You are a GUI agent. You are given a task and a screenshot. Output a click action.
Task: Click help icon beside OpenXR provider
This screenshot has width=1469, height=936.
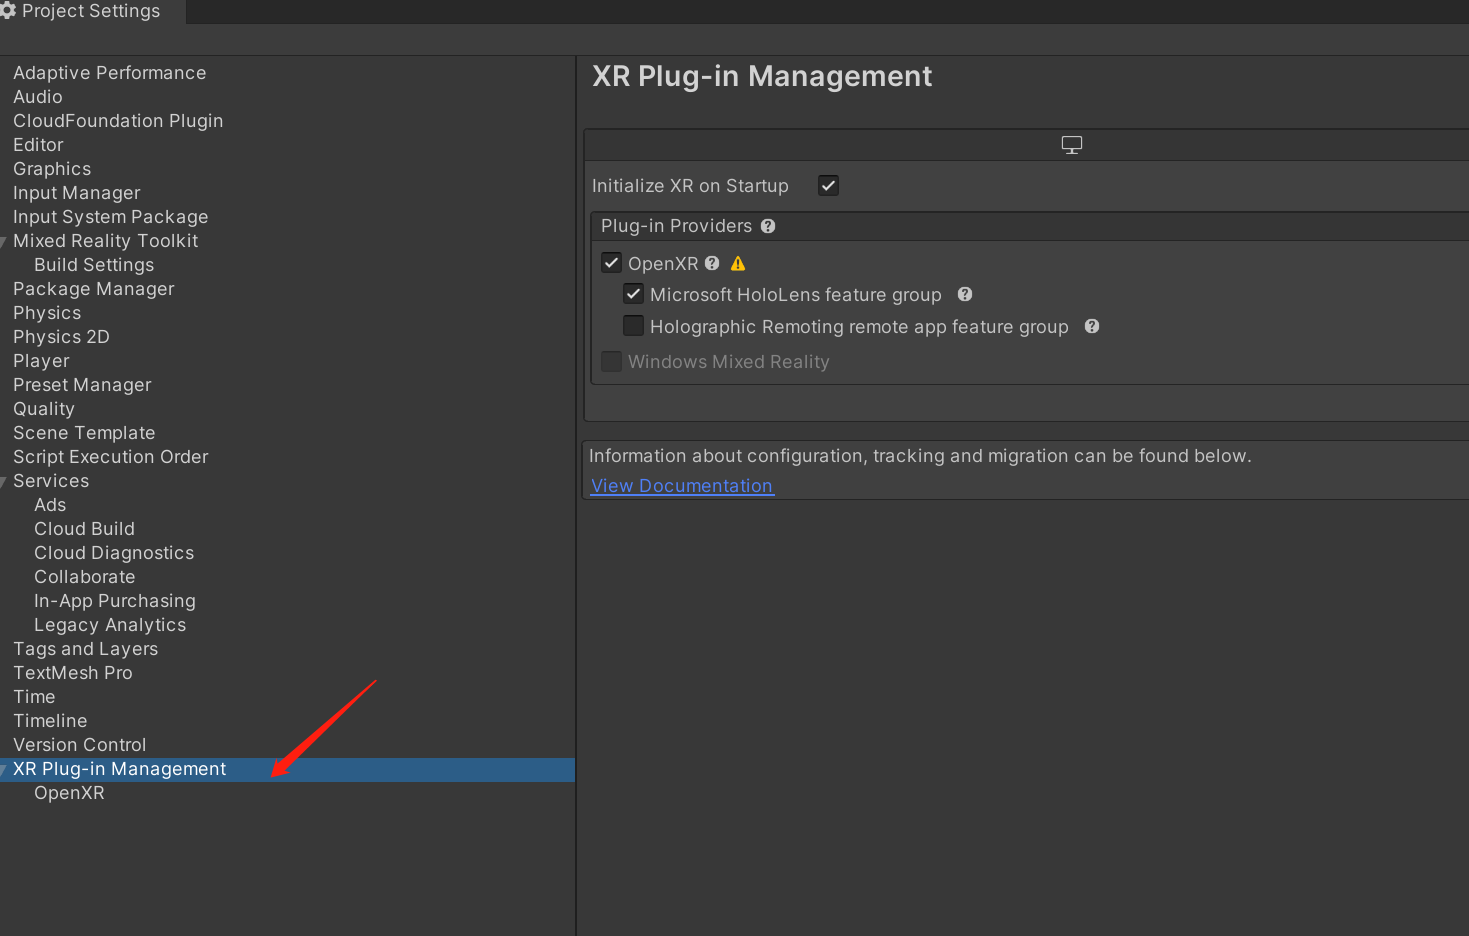point(712,263)
